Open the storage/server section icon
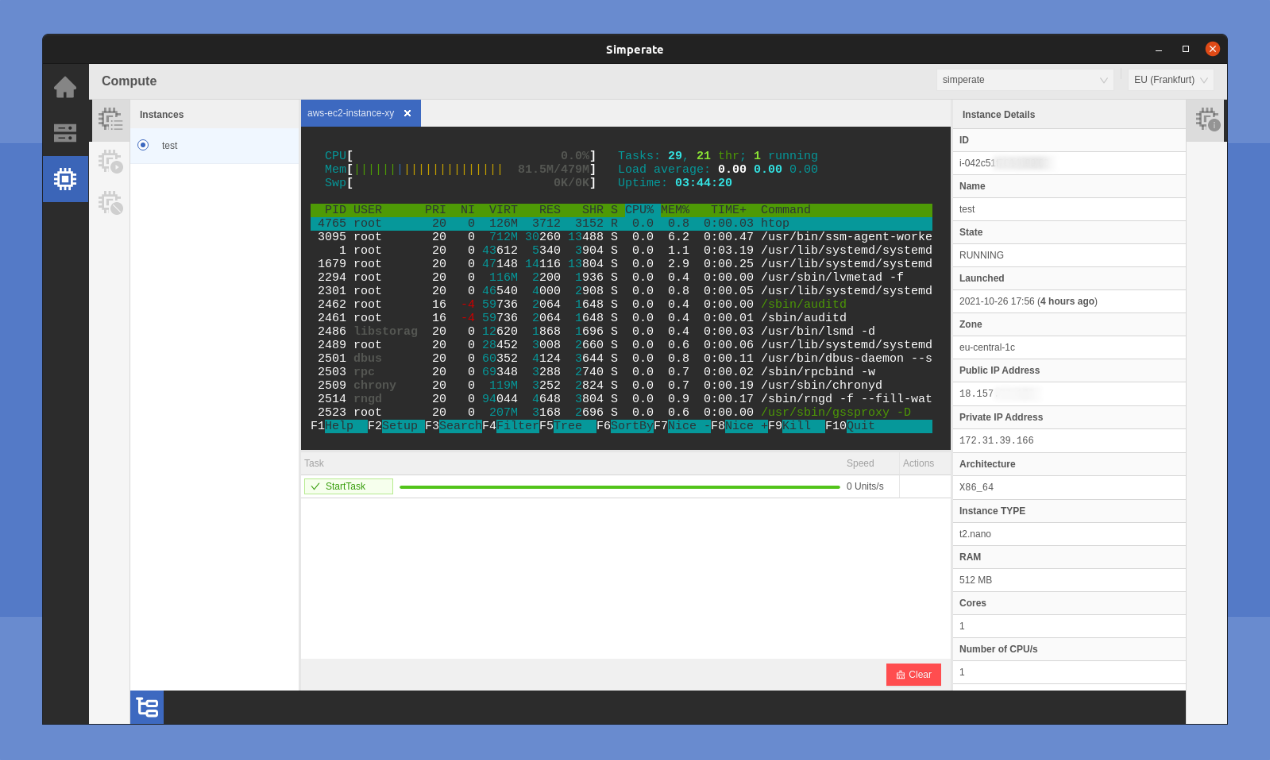The width and height of the screenshot is (1270, 760). [x=65, y=133]
